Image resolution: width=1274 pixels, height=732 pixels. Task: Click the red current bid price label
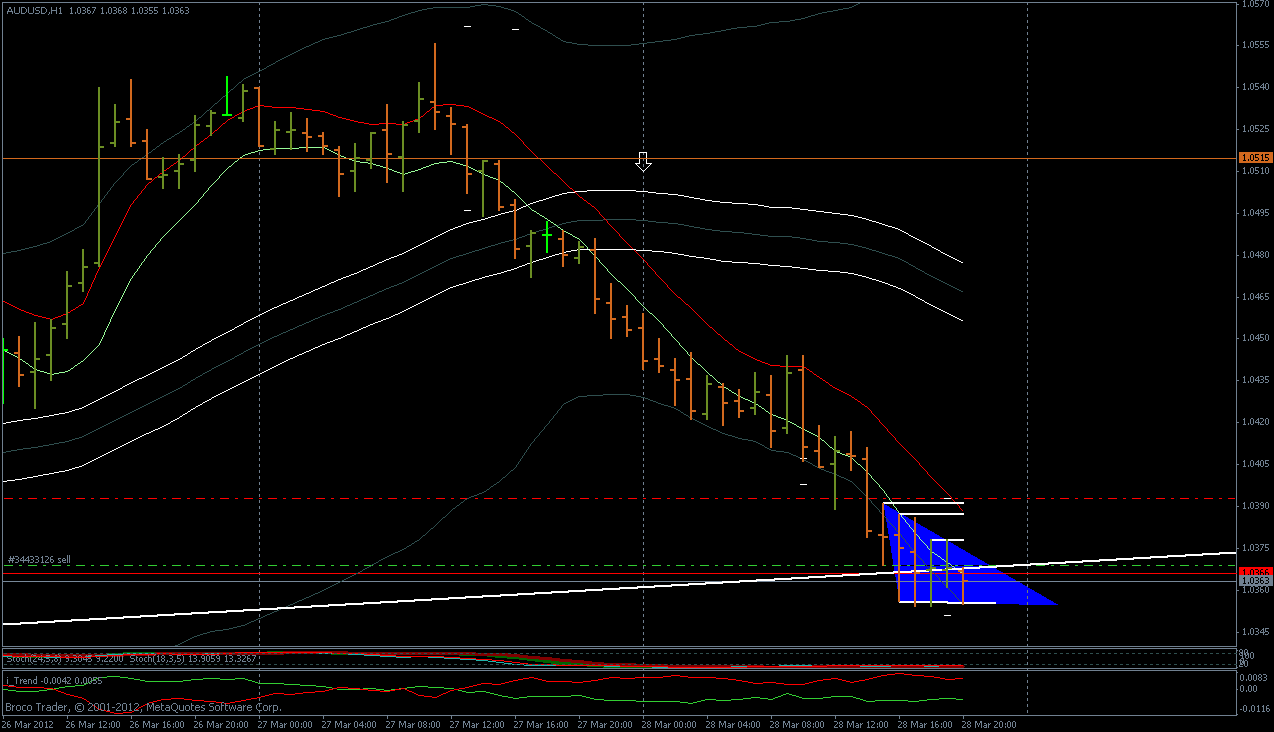[x=1255, y=571]
